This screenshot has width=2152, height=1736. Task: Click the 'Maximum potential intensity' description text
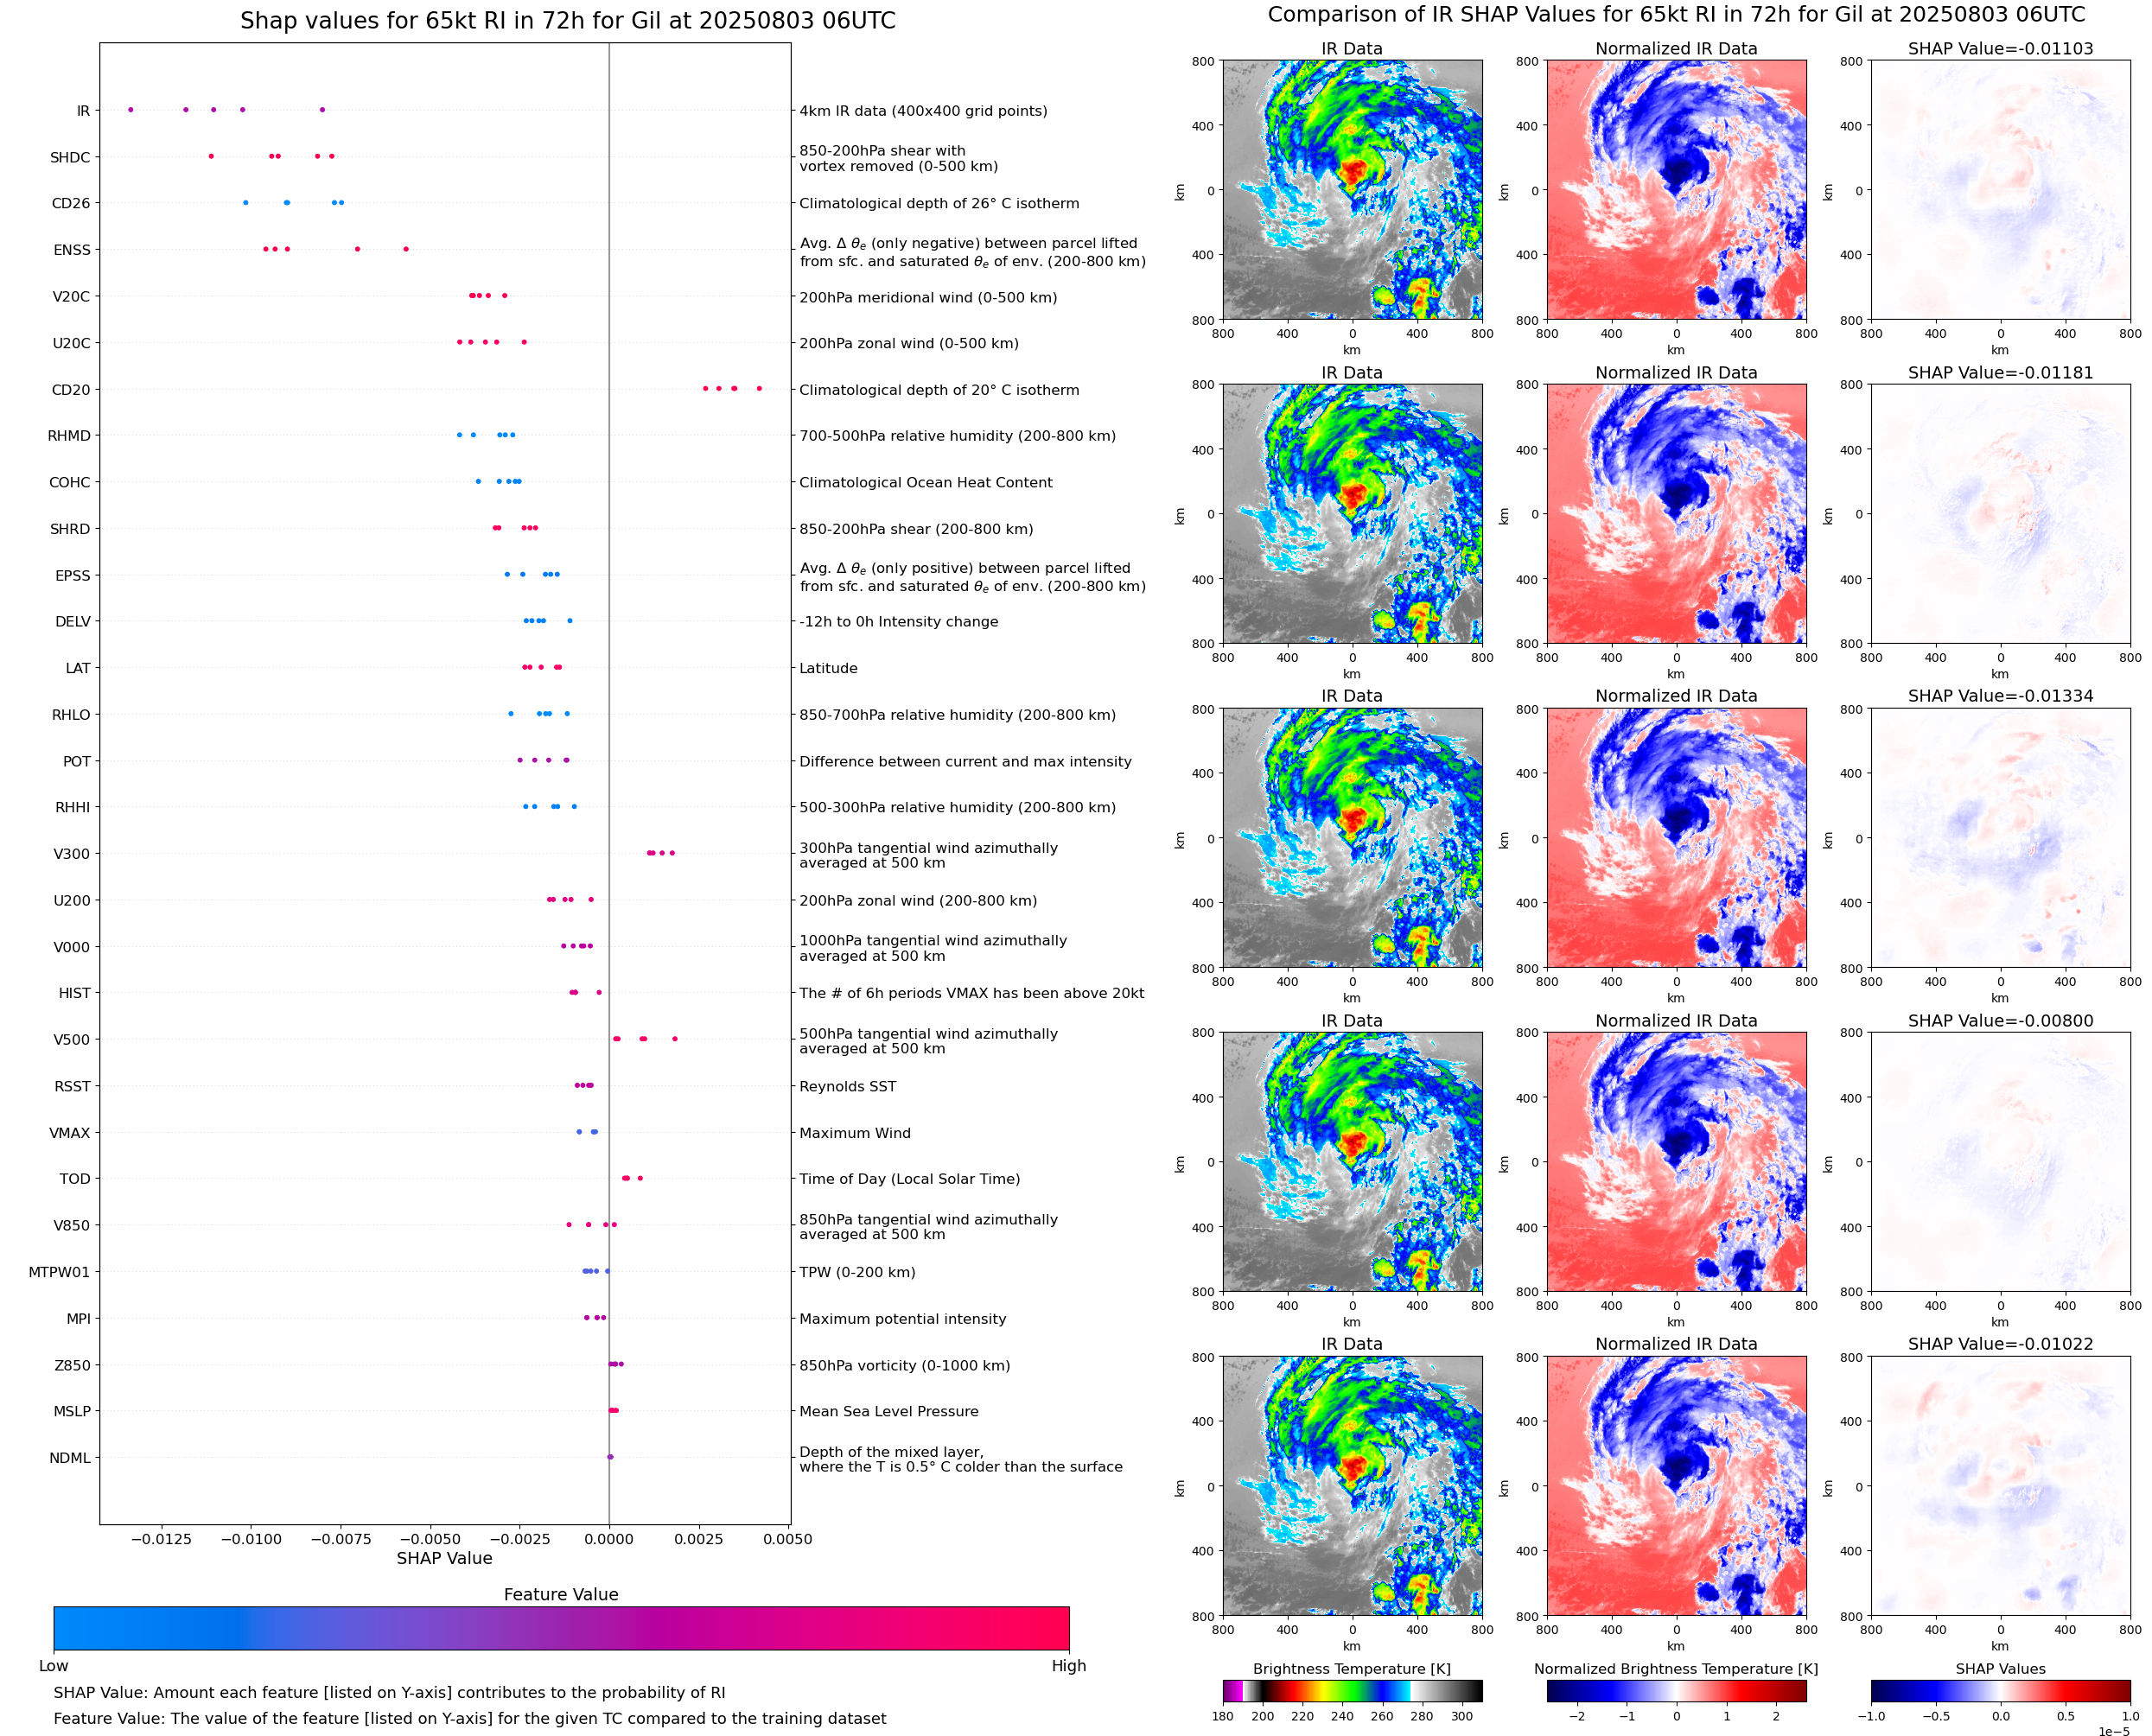(x=902, y=1319)
